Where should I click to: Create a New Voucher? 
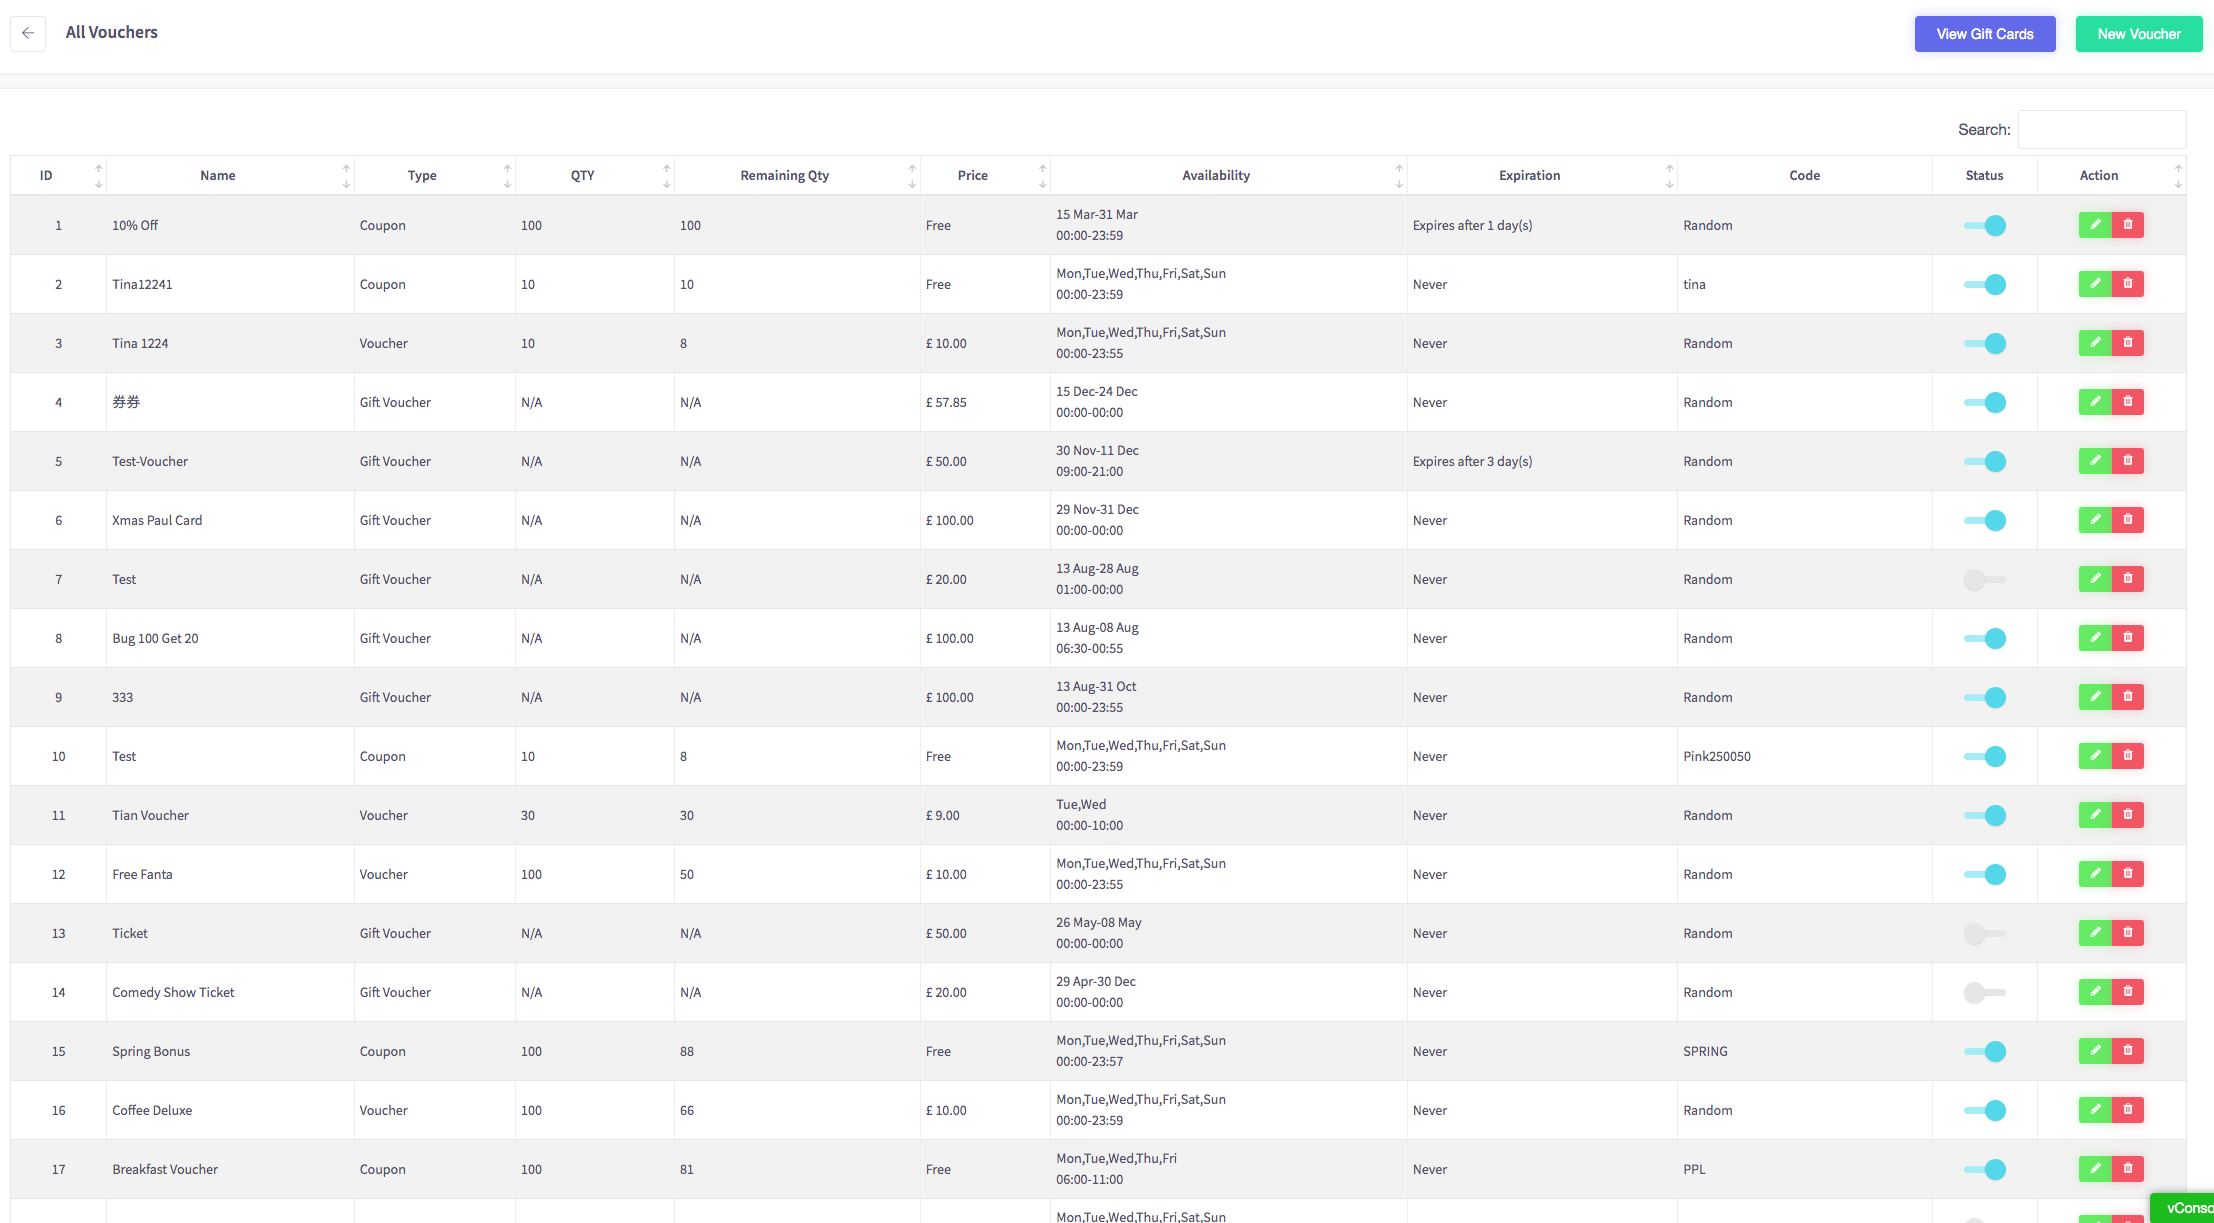[2139, 34]
